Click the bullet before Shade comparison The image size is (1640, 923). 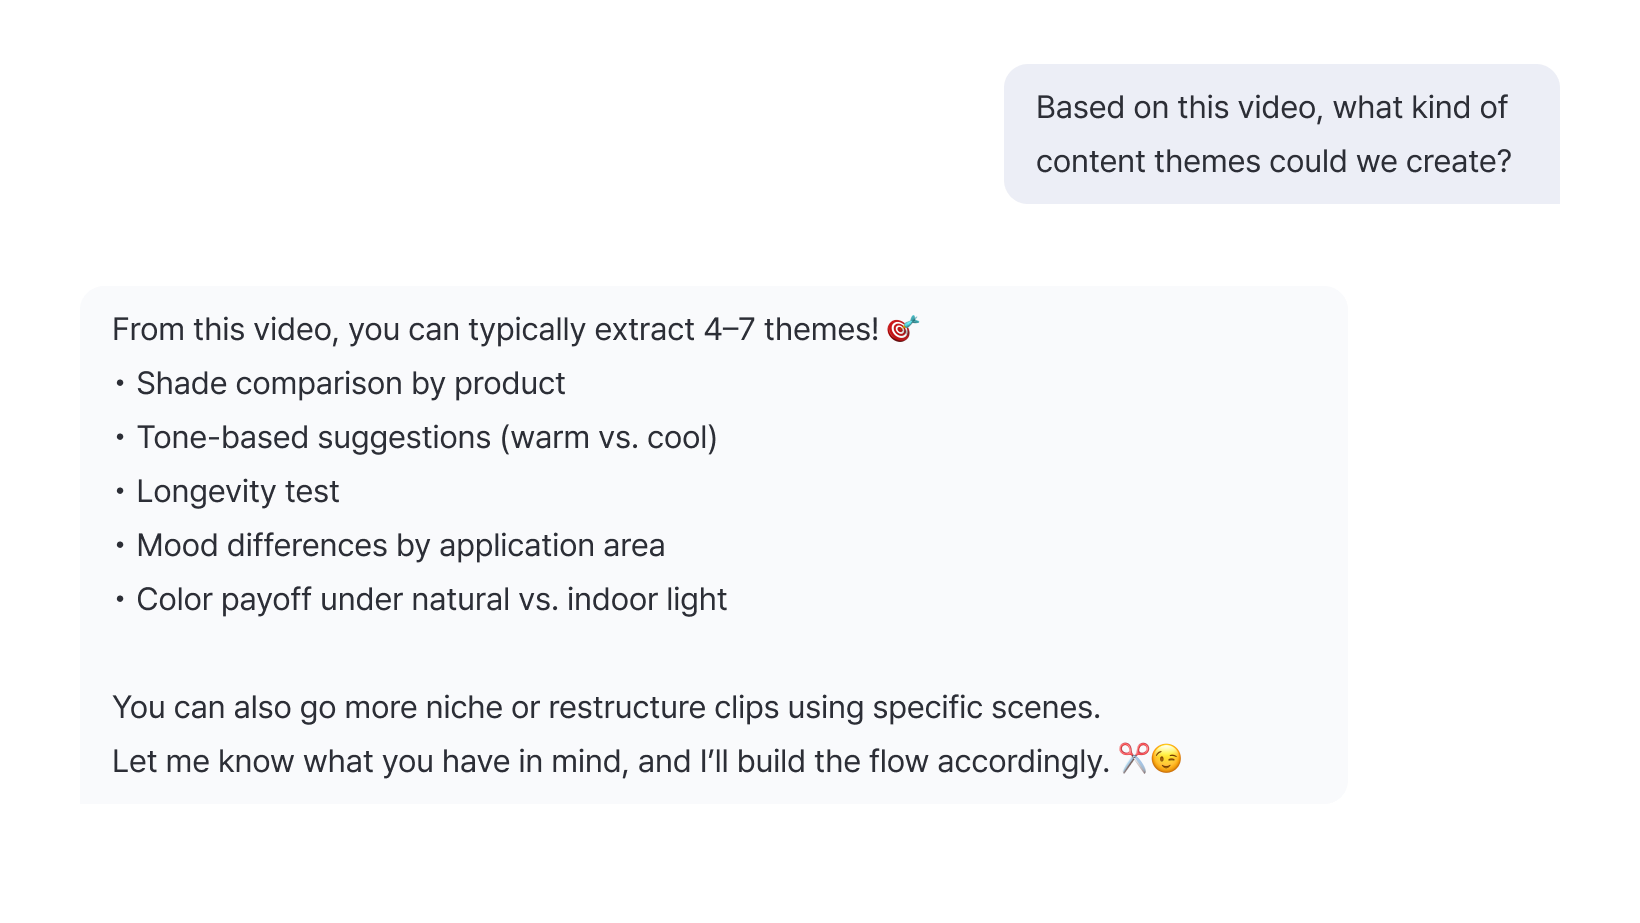point(120,384)
